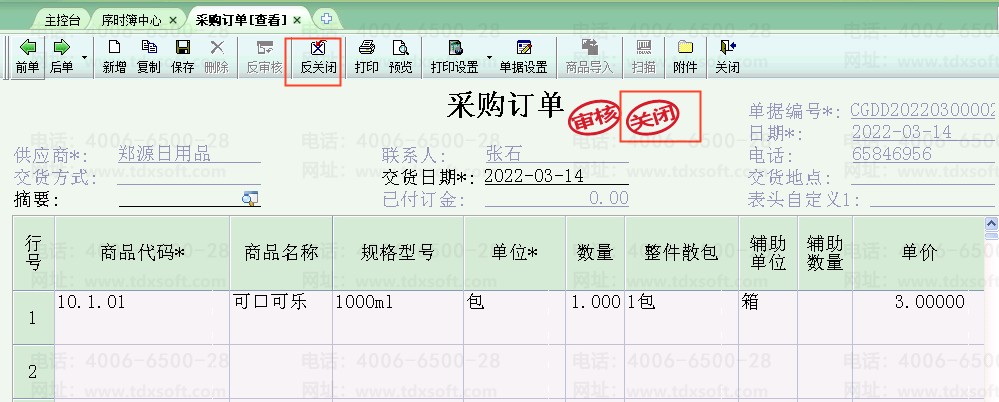Image resolution: width=999 pixels, height=402 pixels.
Task: Select the quantity cell 1.000
Action: point(595,318)
